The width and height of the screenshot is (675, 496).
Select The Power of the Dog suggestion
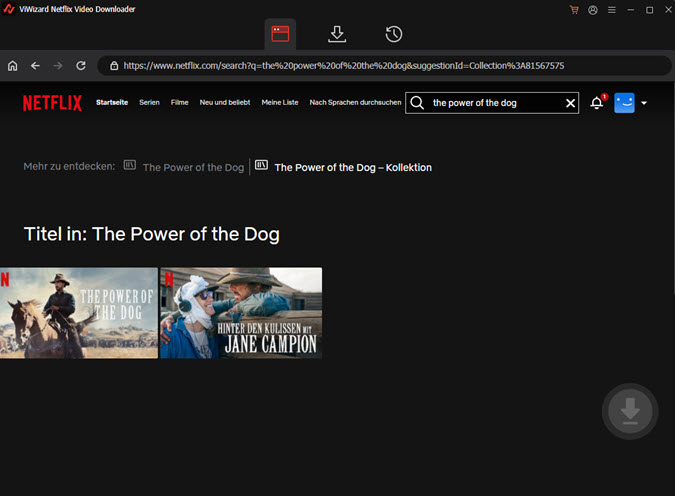(193, 167)
